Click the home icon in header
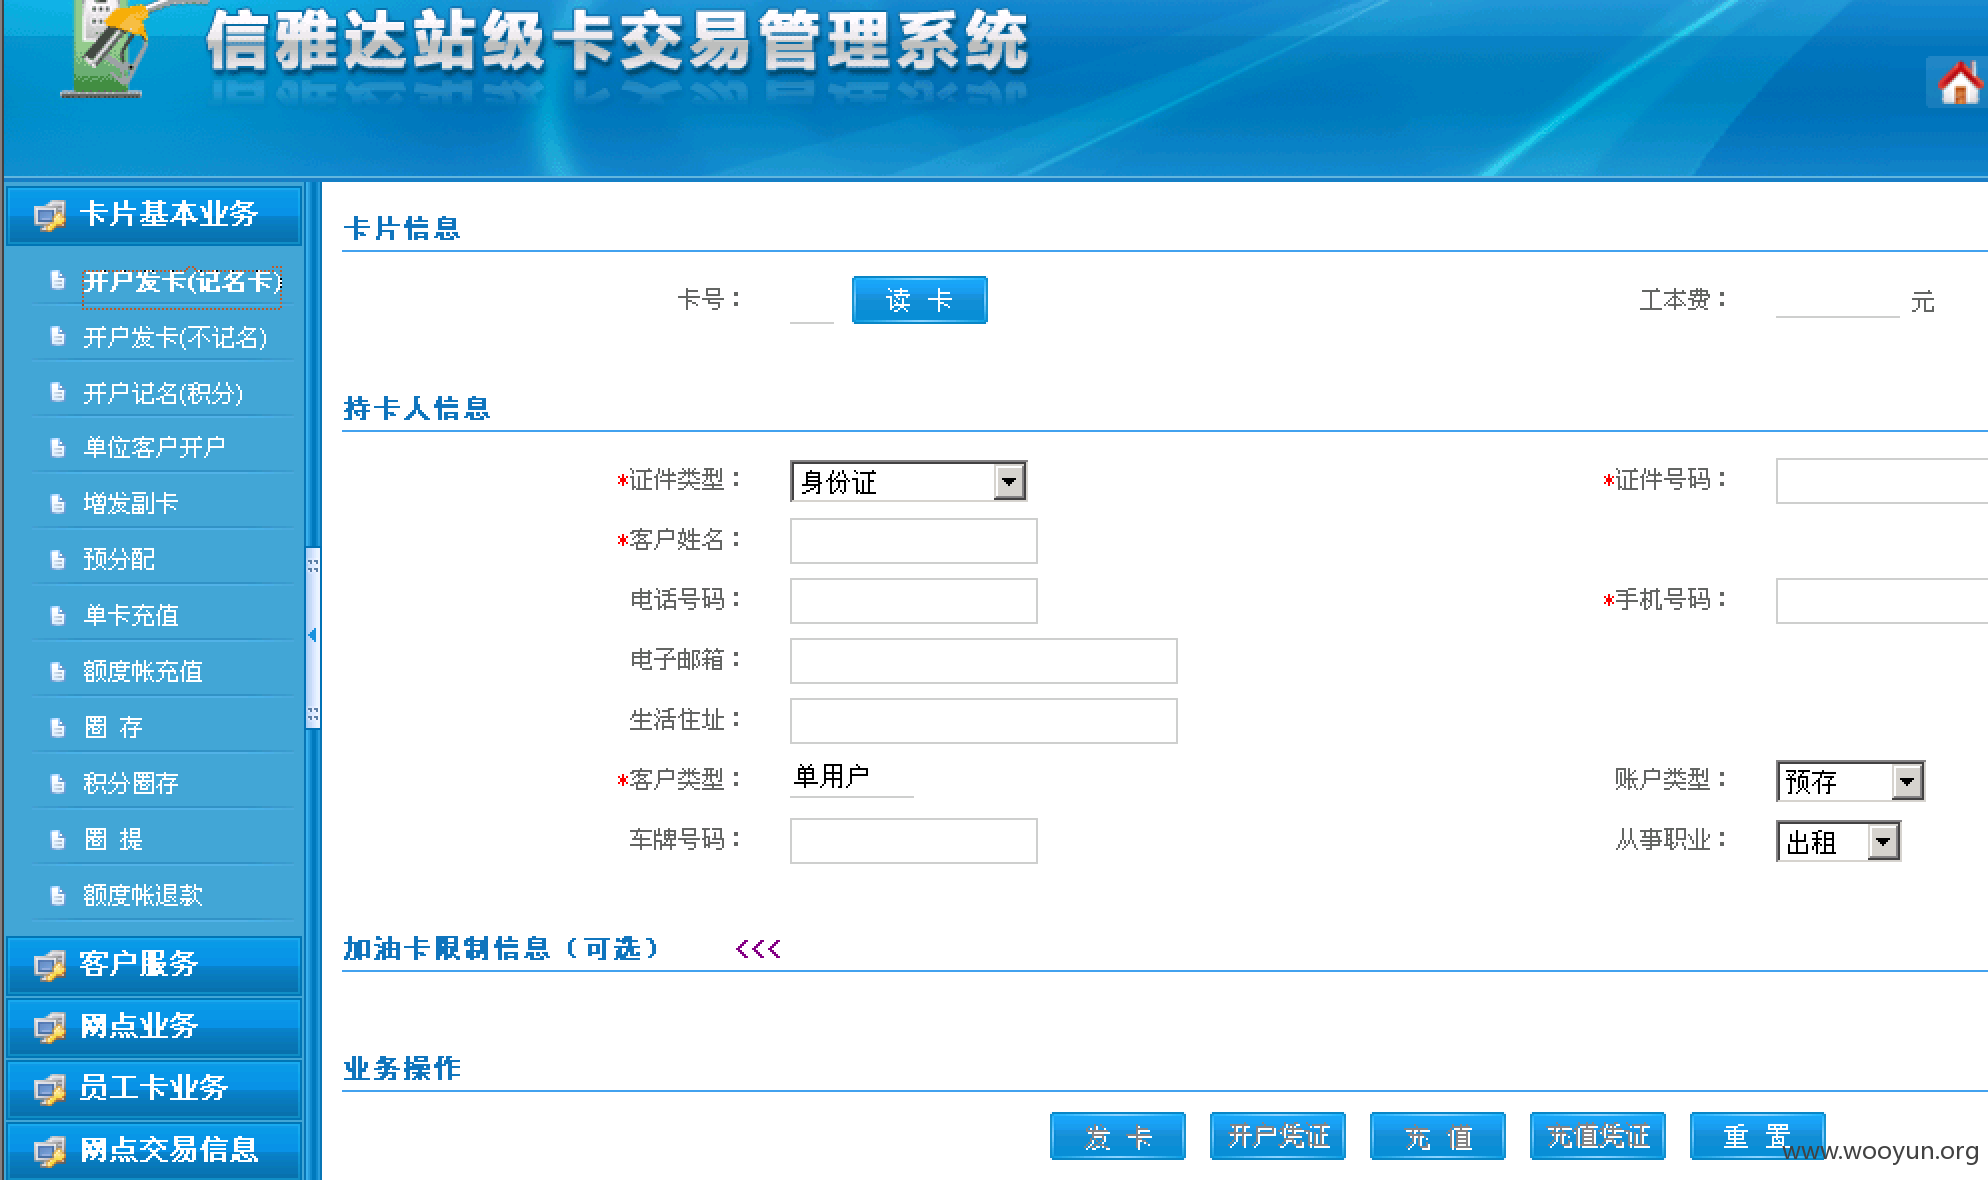This screenshot has height=1180, width=1988. (1958, 82)
